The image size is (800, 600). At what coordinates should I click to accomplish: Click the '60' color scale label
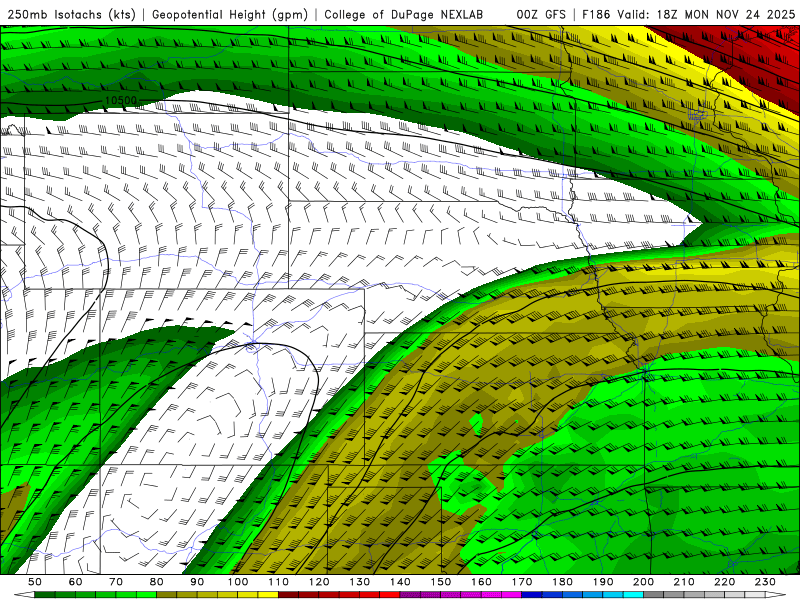76,582
